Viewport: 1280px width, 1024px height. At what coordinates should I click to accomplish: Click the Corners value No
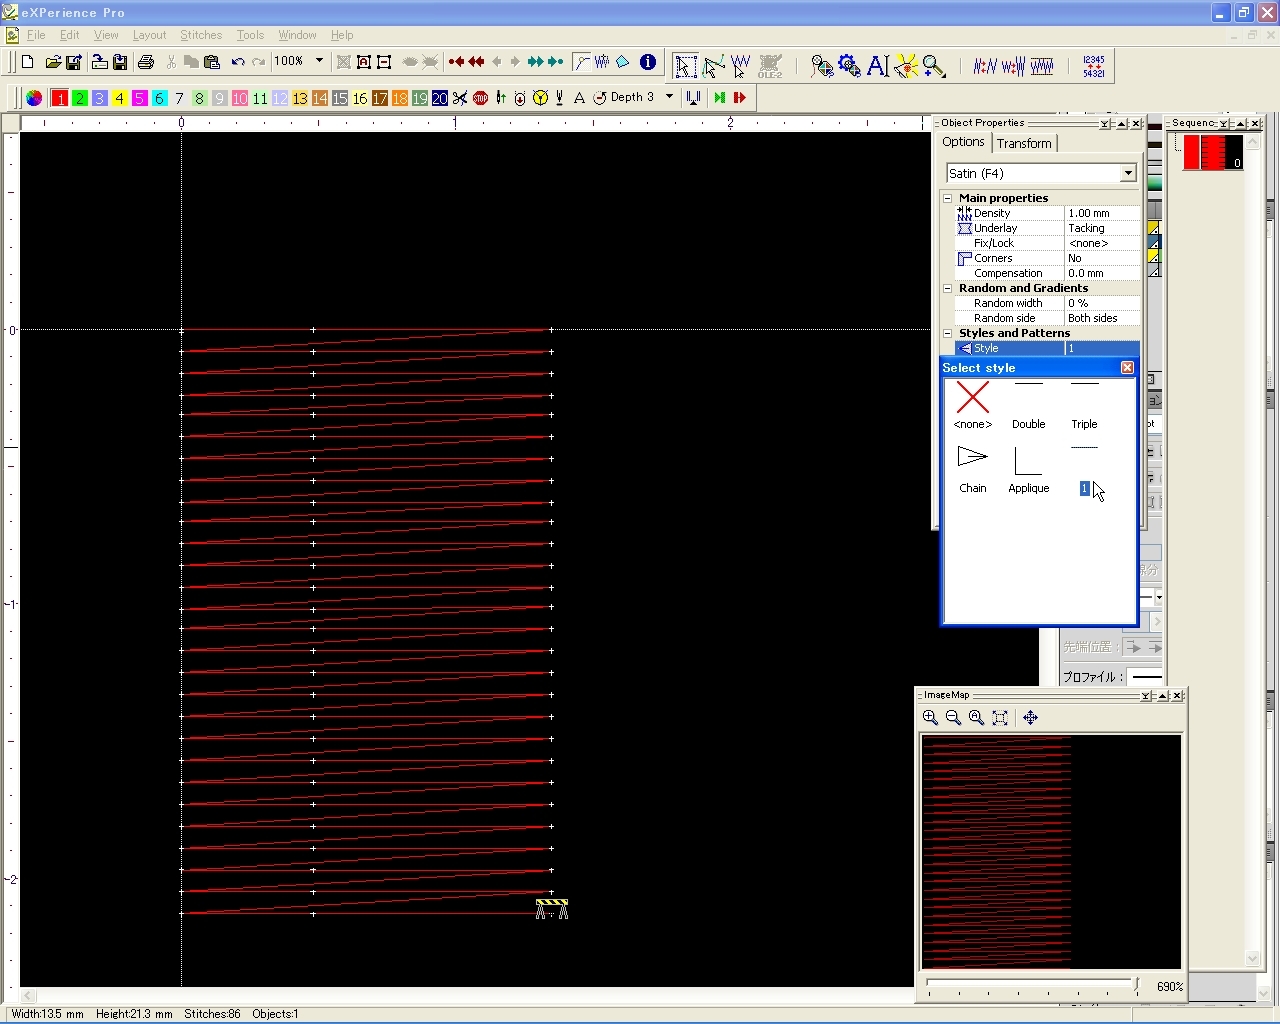pos(1102,258)
